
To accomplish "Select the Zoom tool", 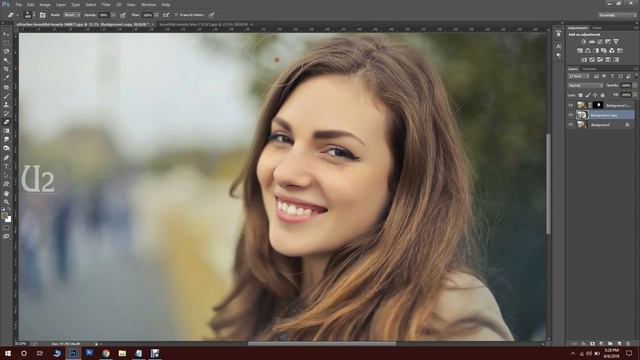I will (6, 202).
